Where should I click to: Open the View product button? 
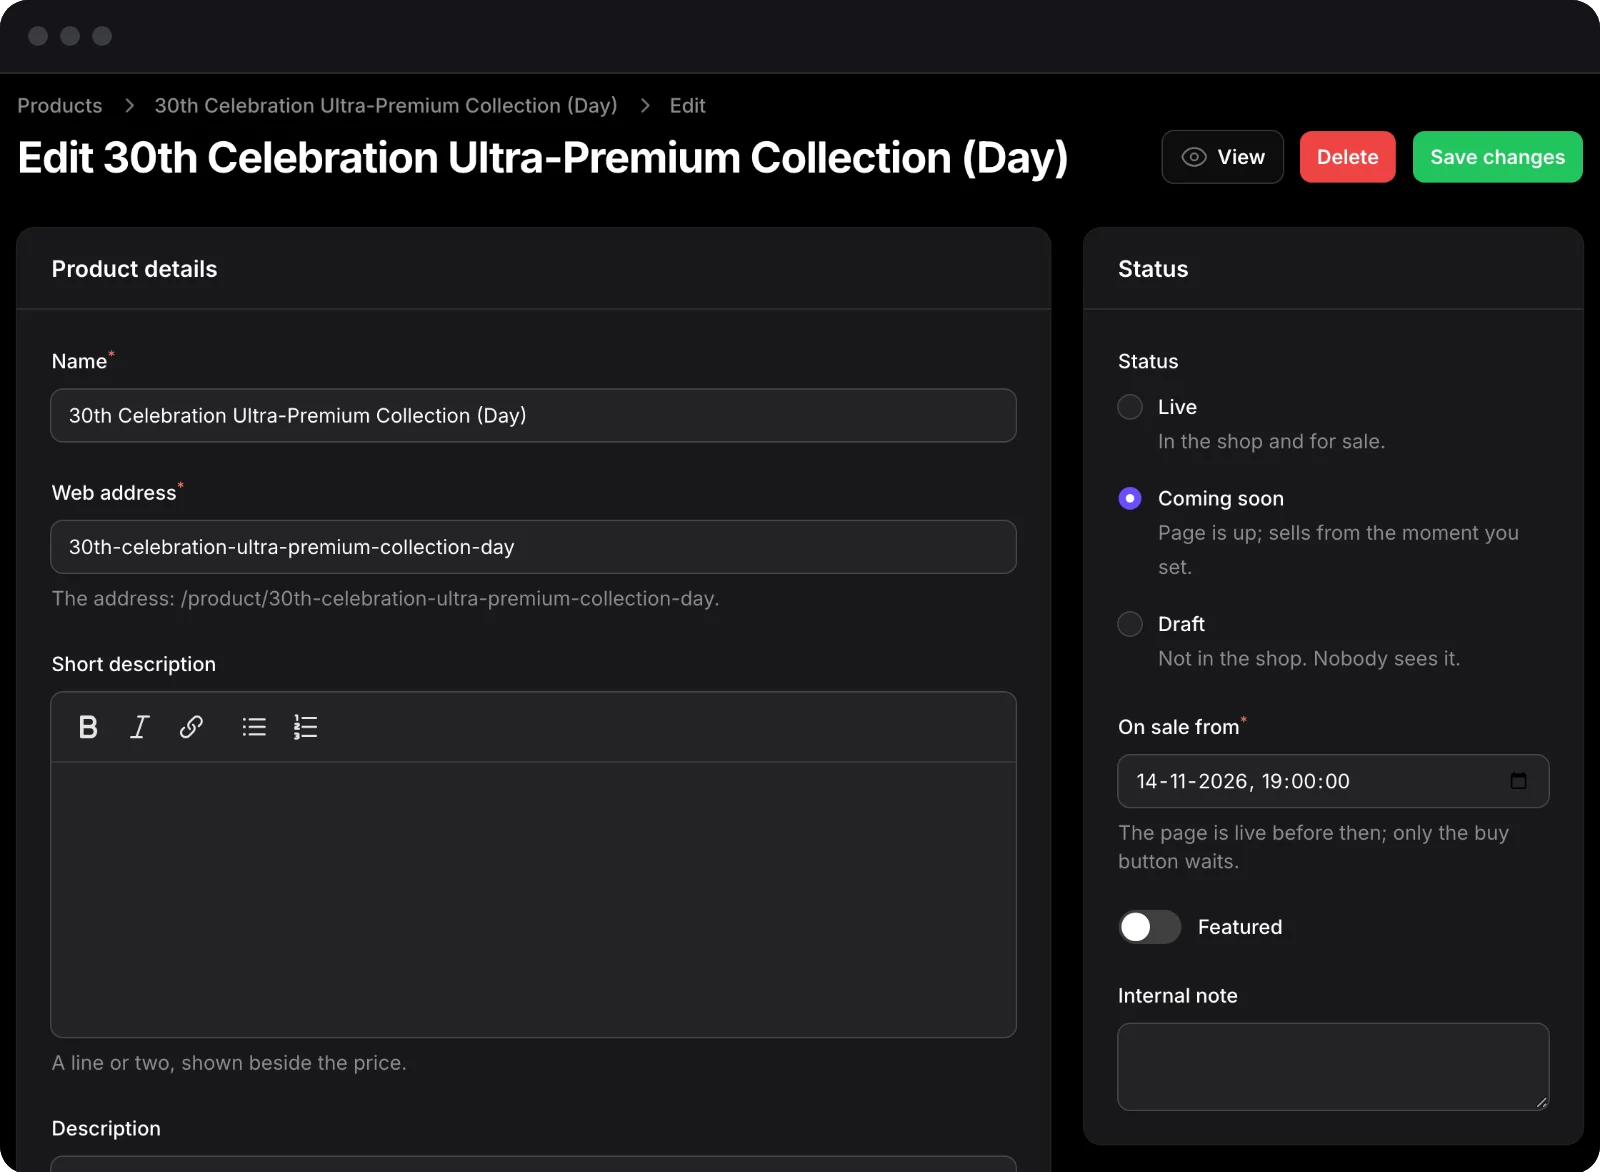pyautogui.click(x=1223, y=157)
